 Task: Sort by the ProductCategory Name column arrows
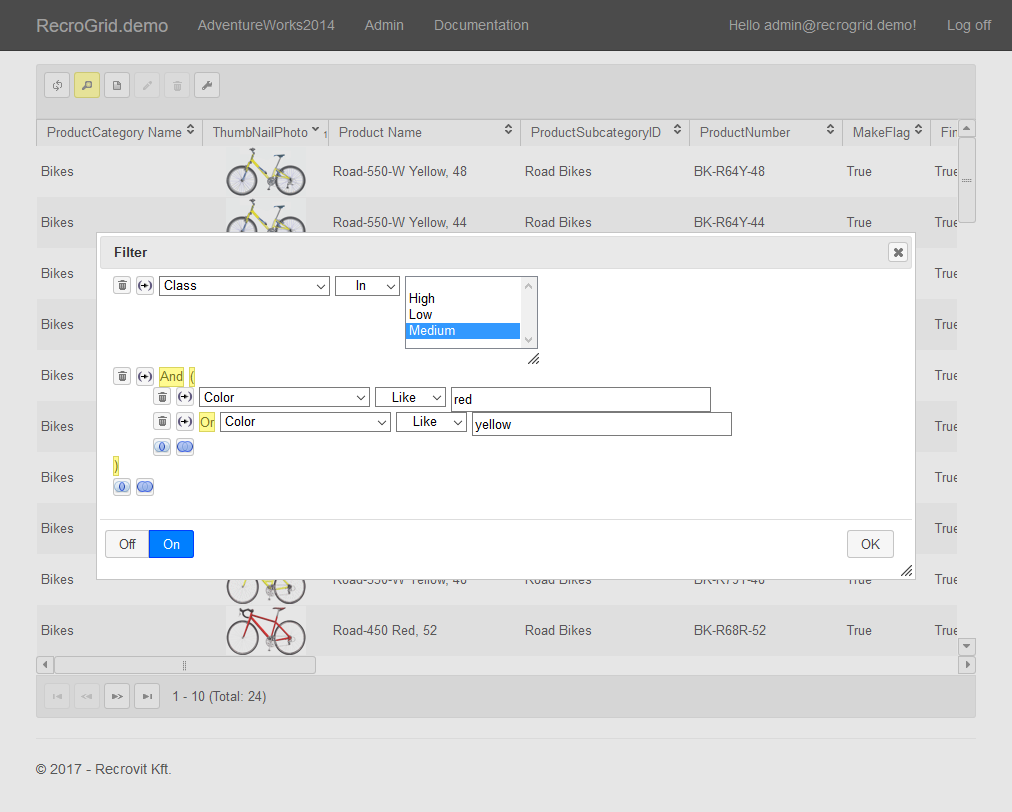click(190, 130)
